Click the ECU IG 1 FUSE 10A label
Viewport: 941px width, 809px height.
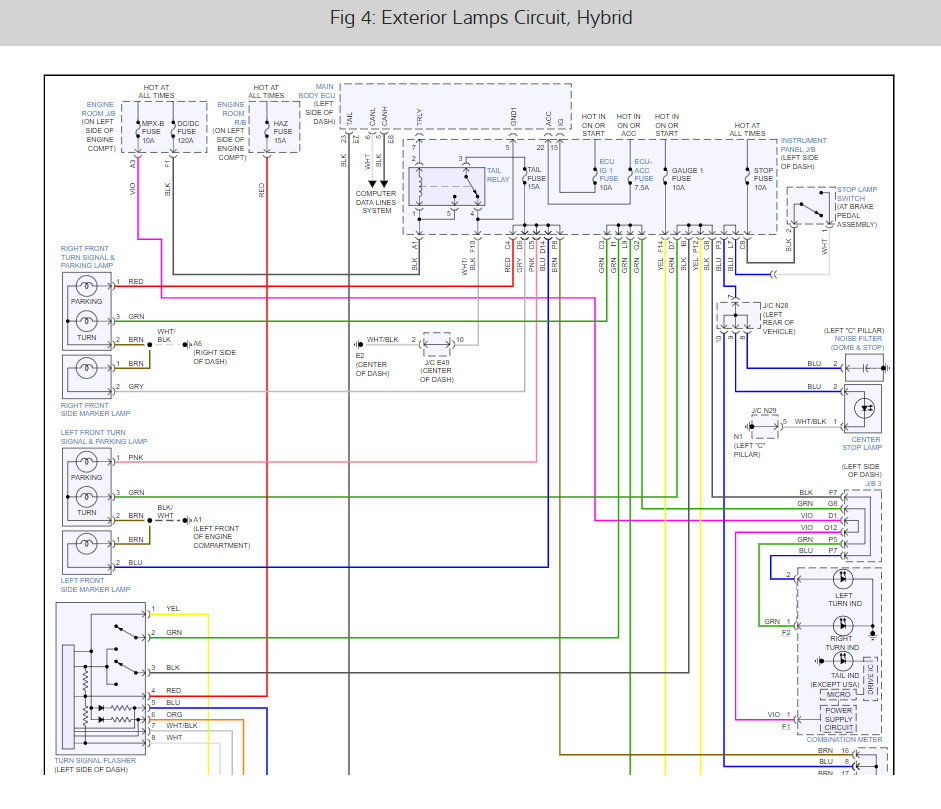[608, 175]
